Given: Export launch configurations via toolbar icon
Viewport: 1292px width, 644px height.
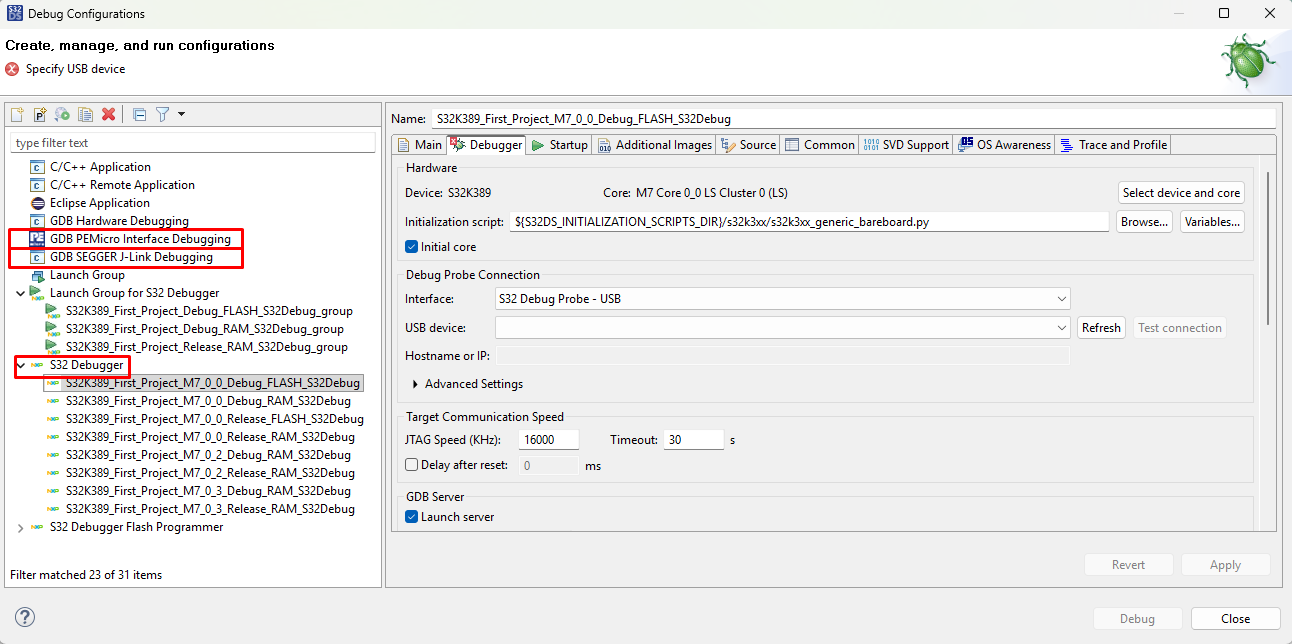Looking at the screenshot, I should click(x=61, y=114).
